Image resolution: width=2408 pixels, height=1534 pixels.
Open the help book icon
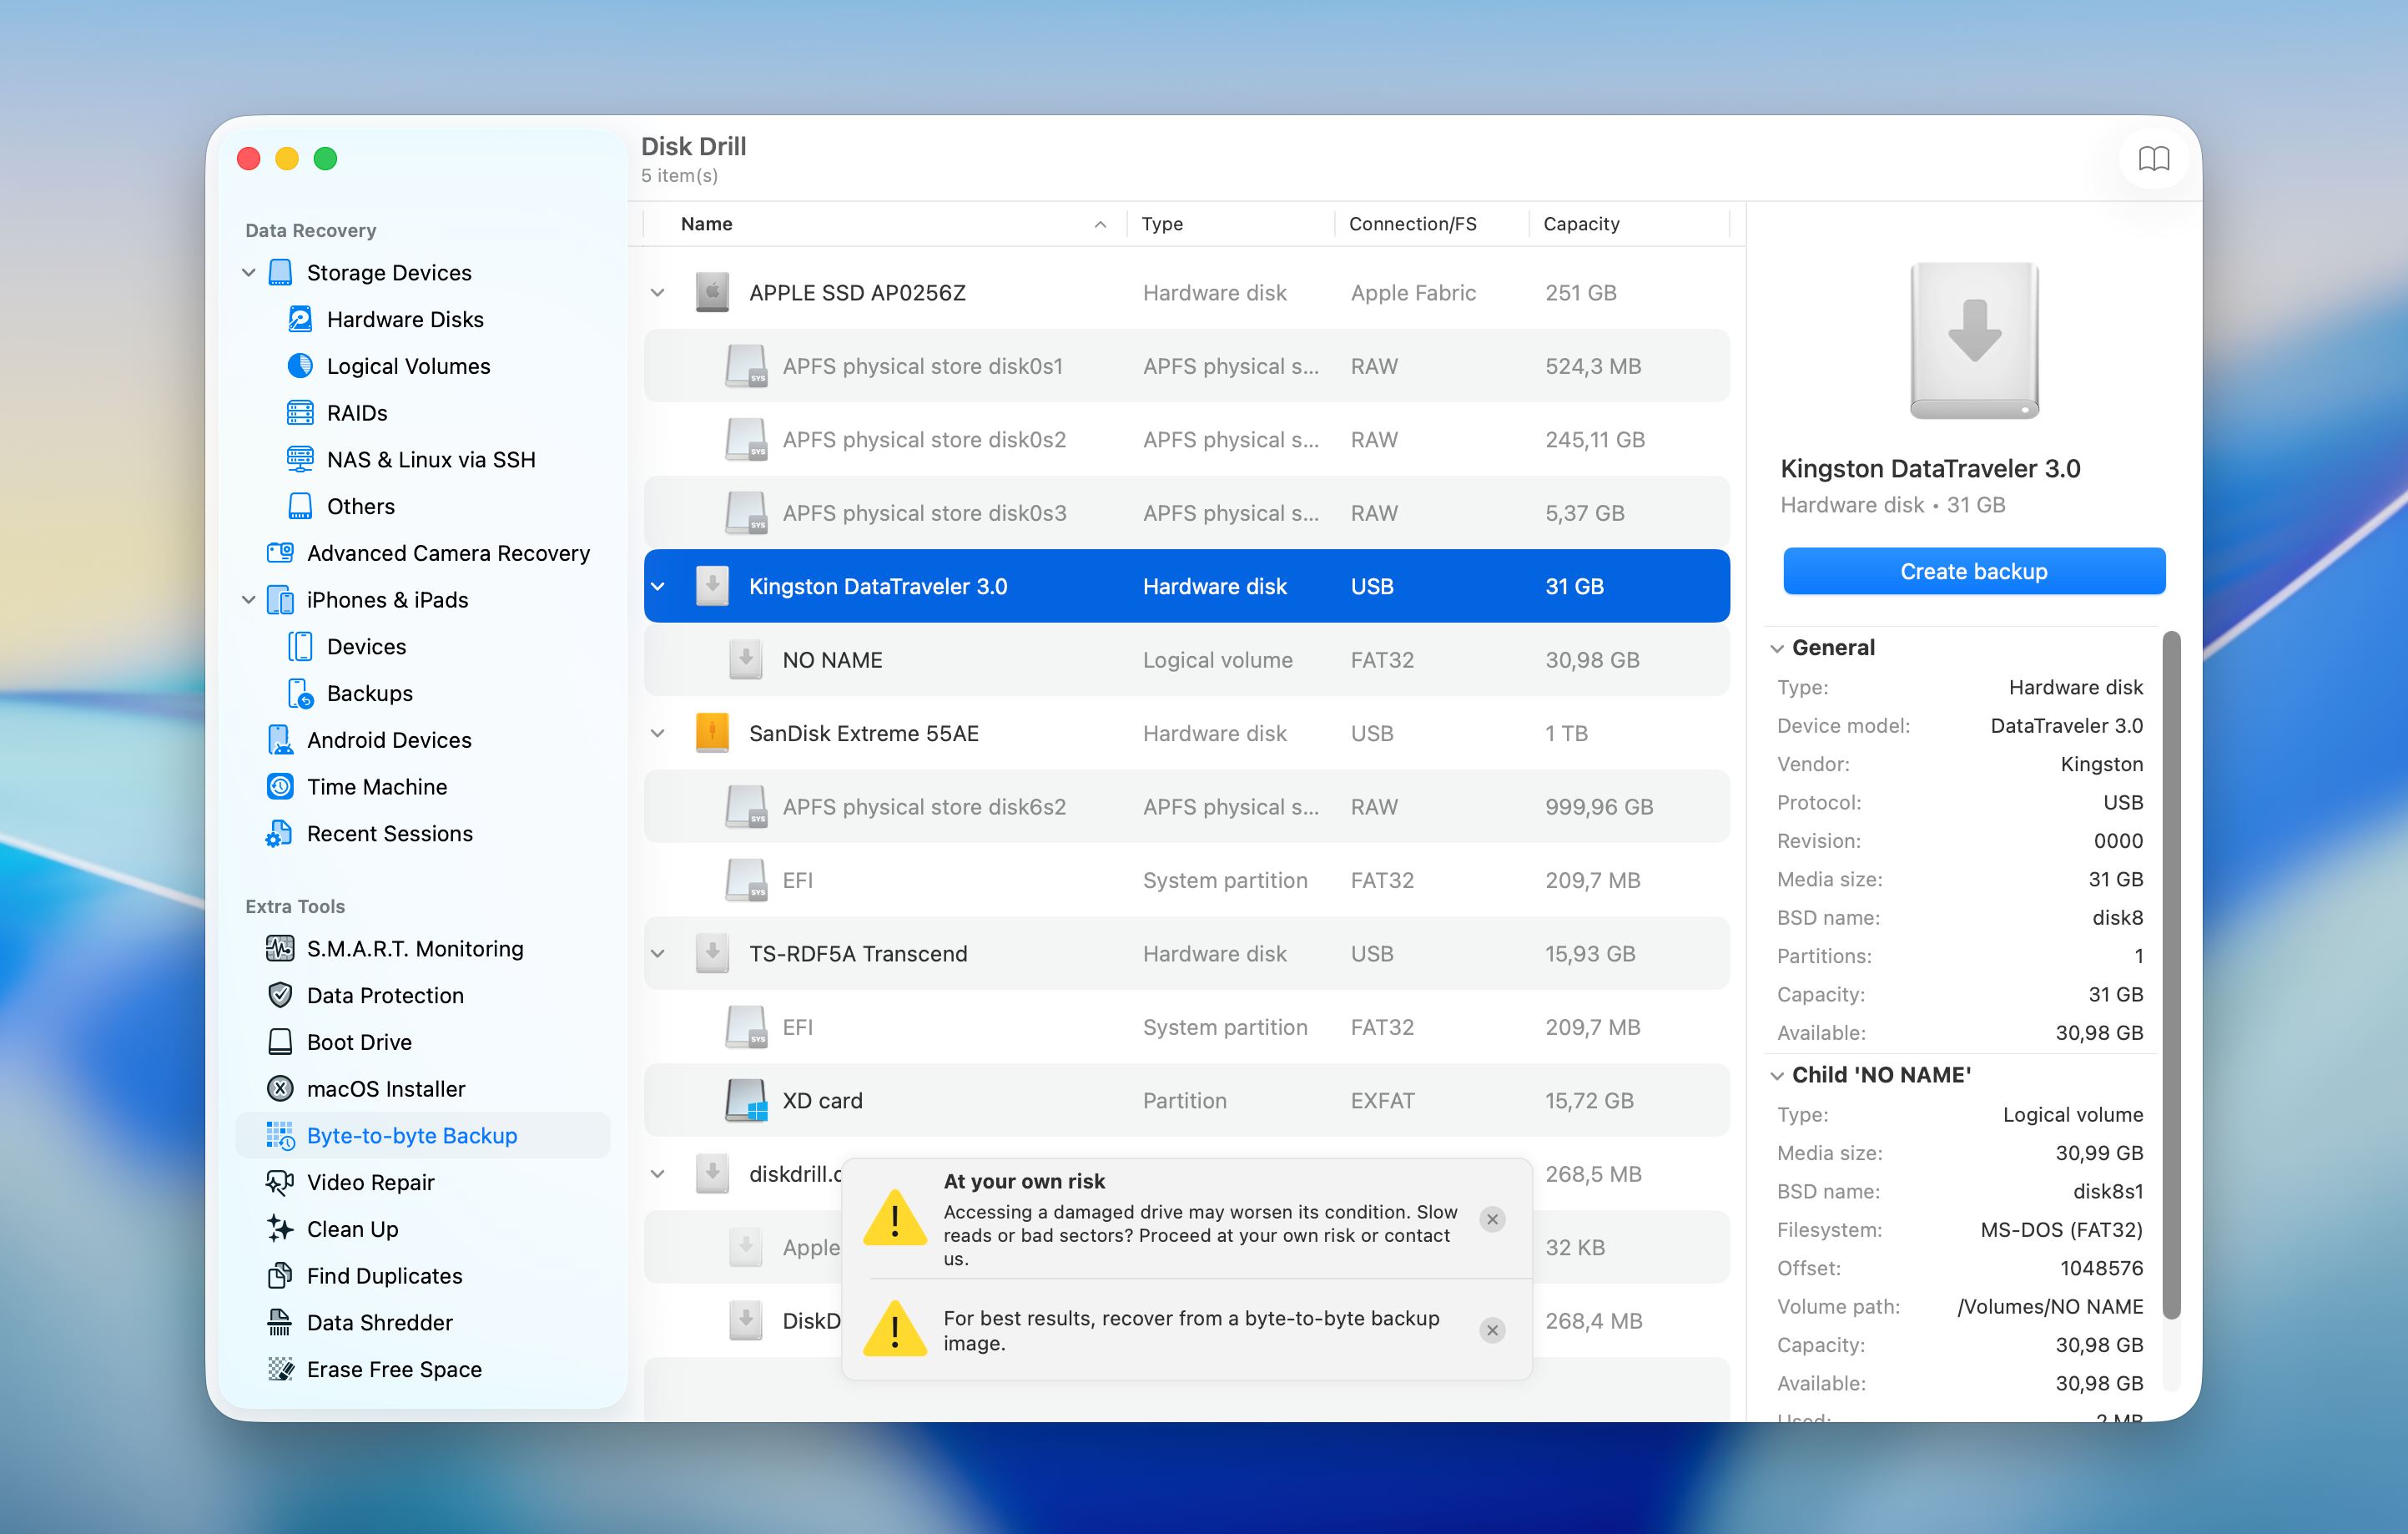(2153, 159)
